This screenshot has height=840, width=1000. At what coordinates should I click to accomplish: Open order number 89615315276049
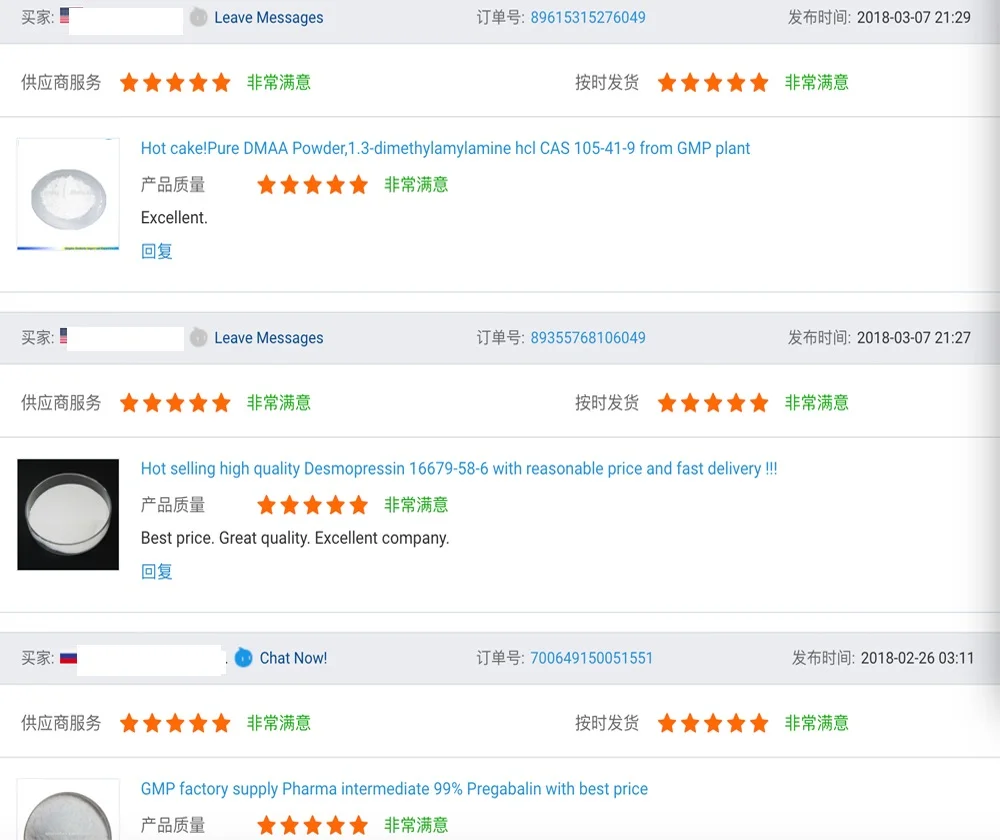588,17
